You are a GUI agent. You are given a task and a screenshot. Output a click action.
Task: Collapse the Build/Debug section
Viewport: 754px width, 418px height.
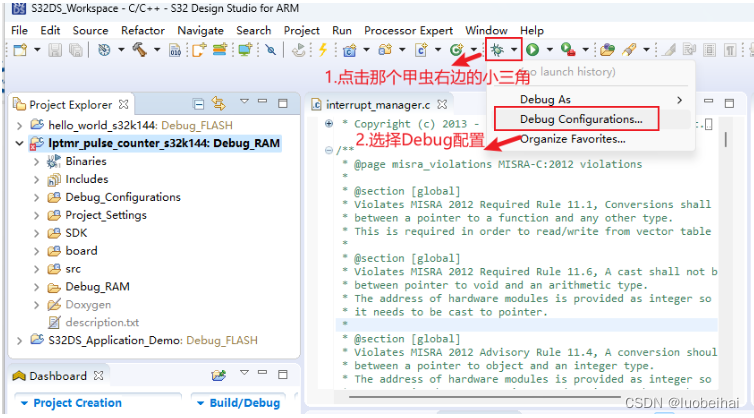click(x=201, y=403)
